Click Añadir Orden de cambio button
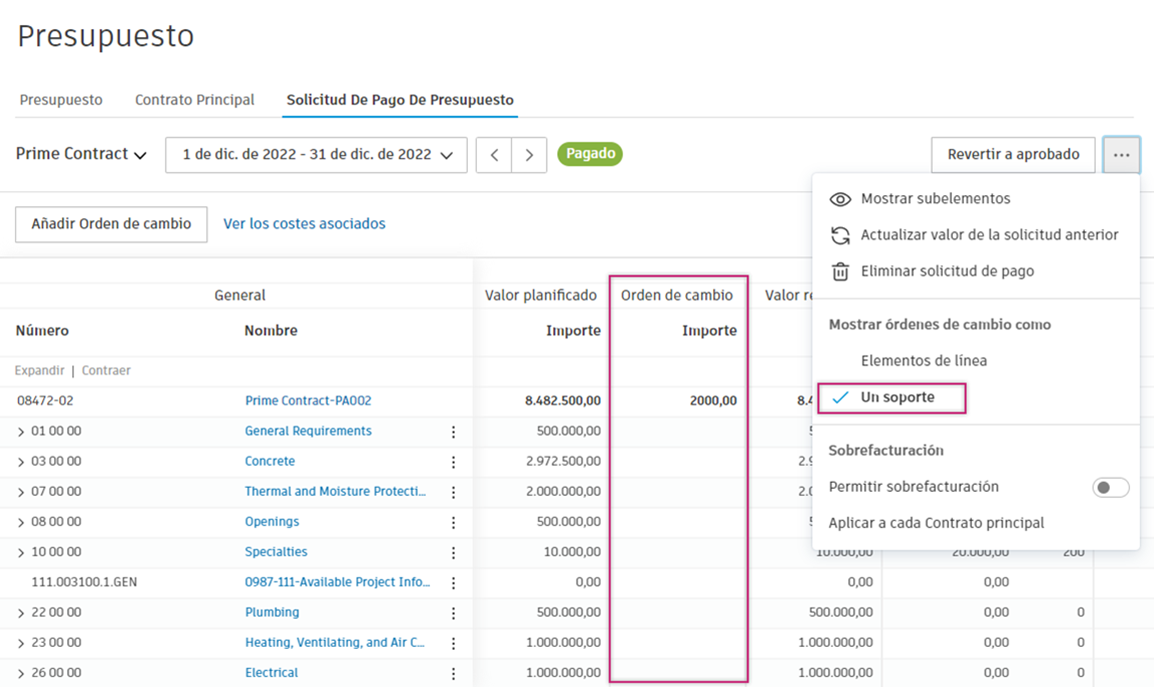 111,224
